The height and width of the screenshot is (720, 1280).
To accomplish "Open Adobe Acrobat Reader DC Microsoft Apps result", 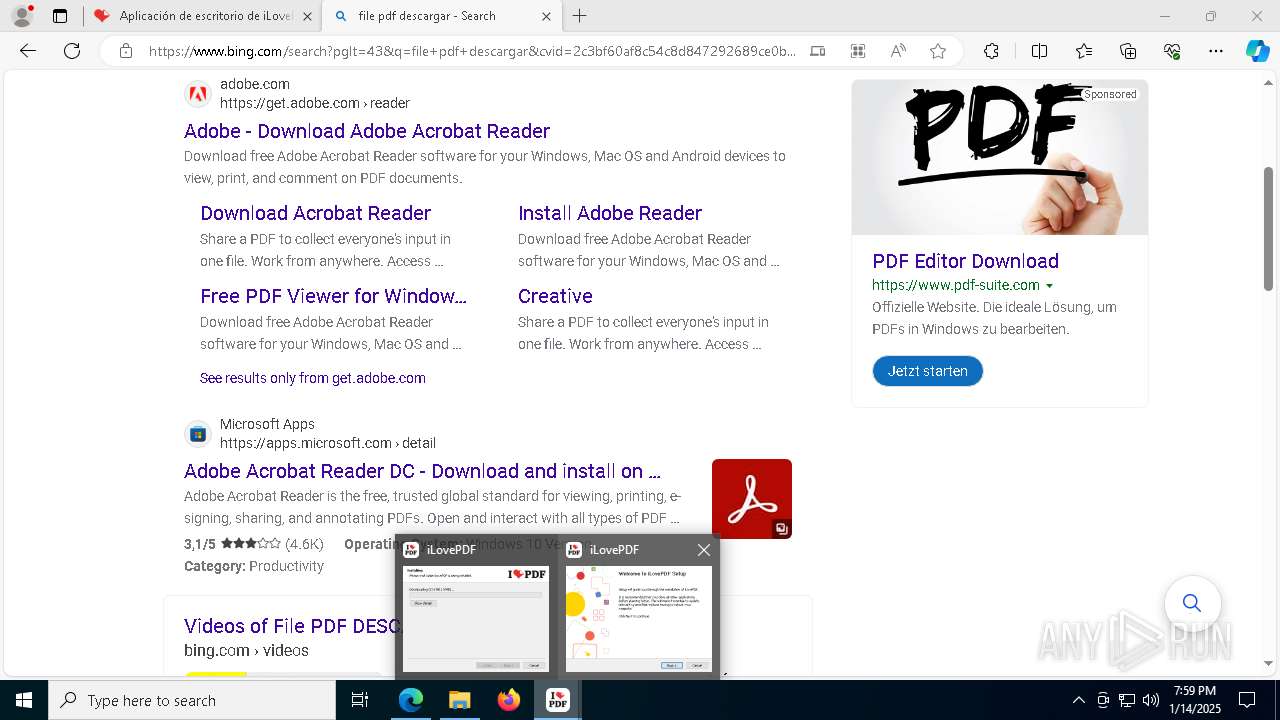I will (422, 471).
